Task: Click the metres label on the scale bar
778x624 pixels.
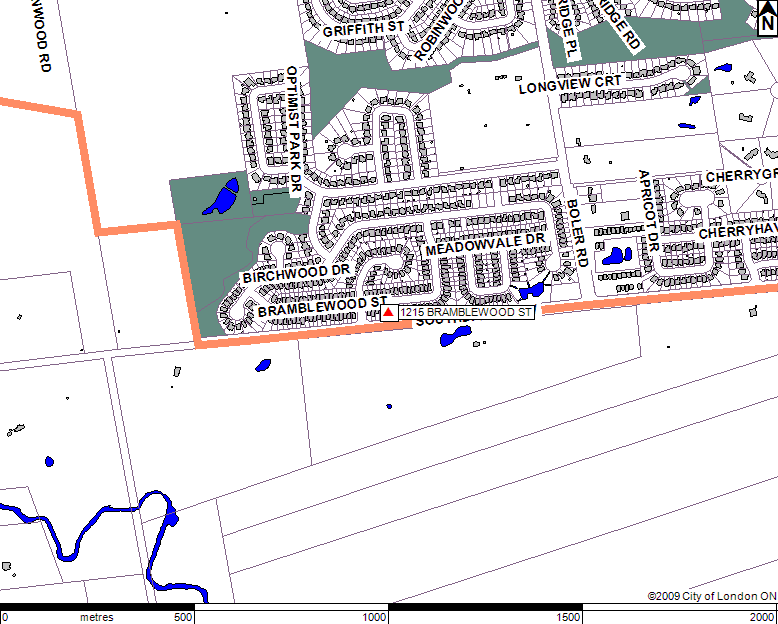Action: pos(96,617)
